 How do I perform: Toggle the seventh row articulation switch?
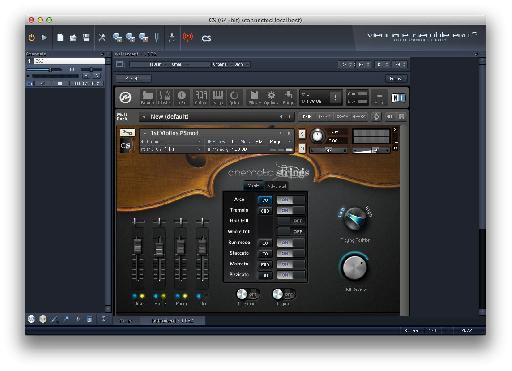point(290,264)
